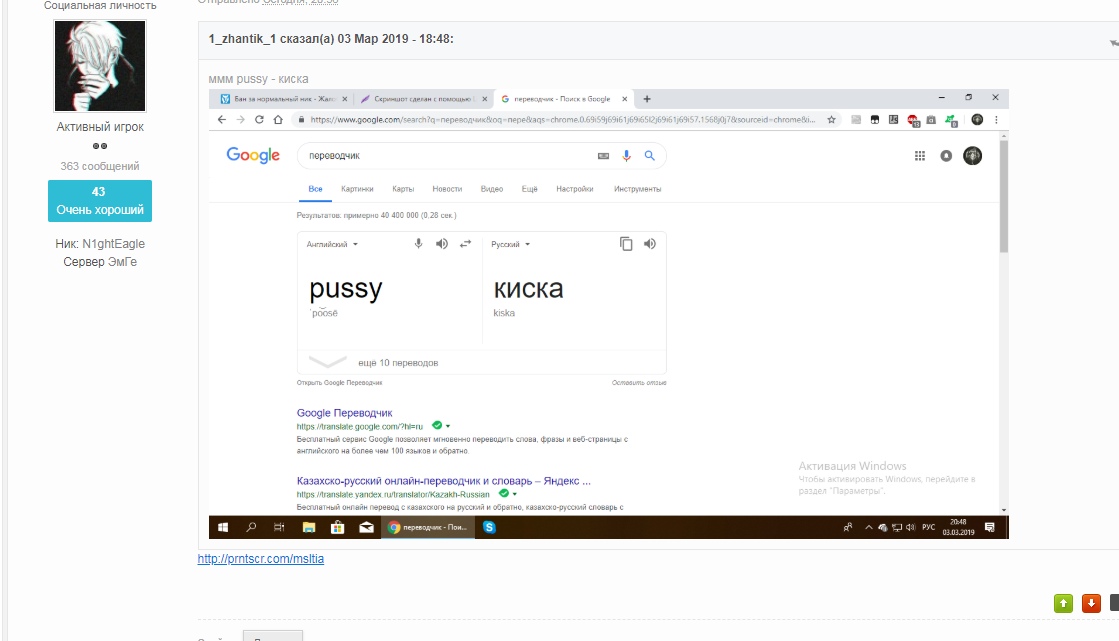Screen dimensions: 1119x641
Task: Open the 'Русский' target language dropdown
Action: [x=511, y=244]
